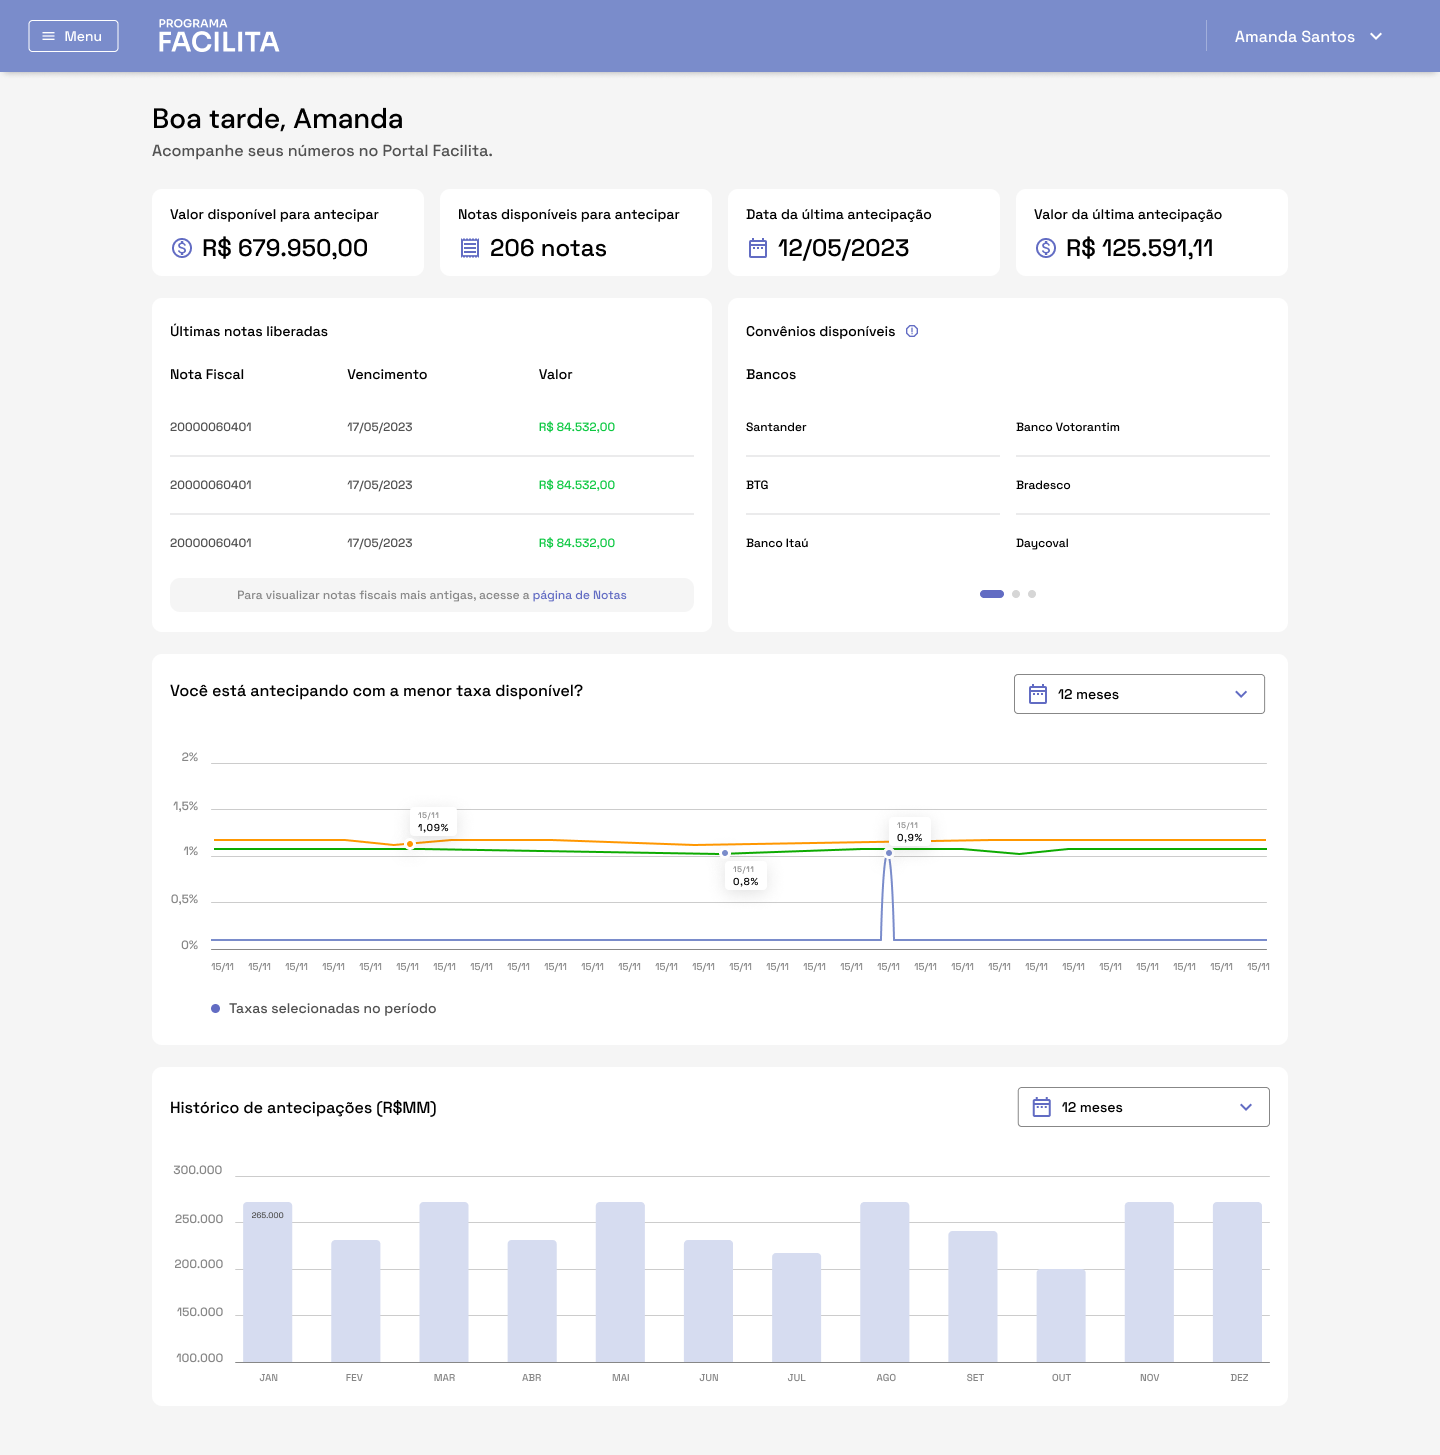Screen dimensions: 1440x1455
Task: Click the Nota Fiscal column header
Action: (207, 374)
